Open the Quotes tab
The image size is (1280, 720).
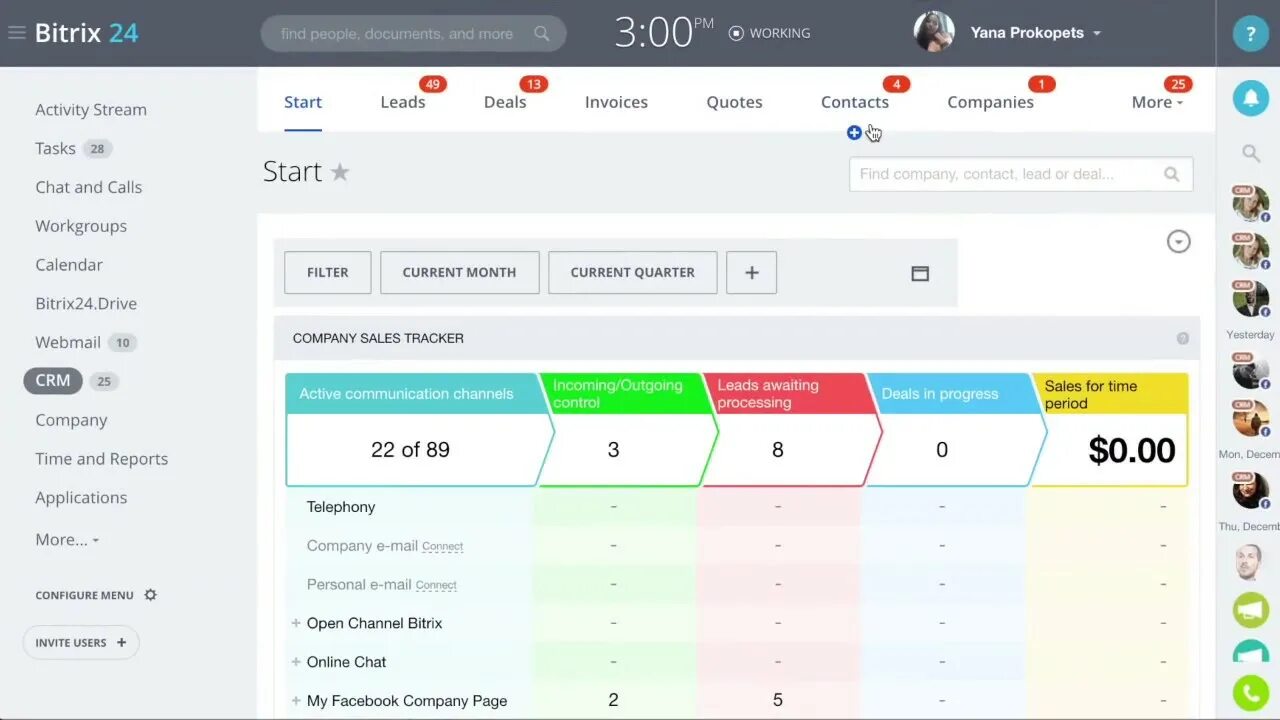click(734, 102)
